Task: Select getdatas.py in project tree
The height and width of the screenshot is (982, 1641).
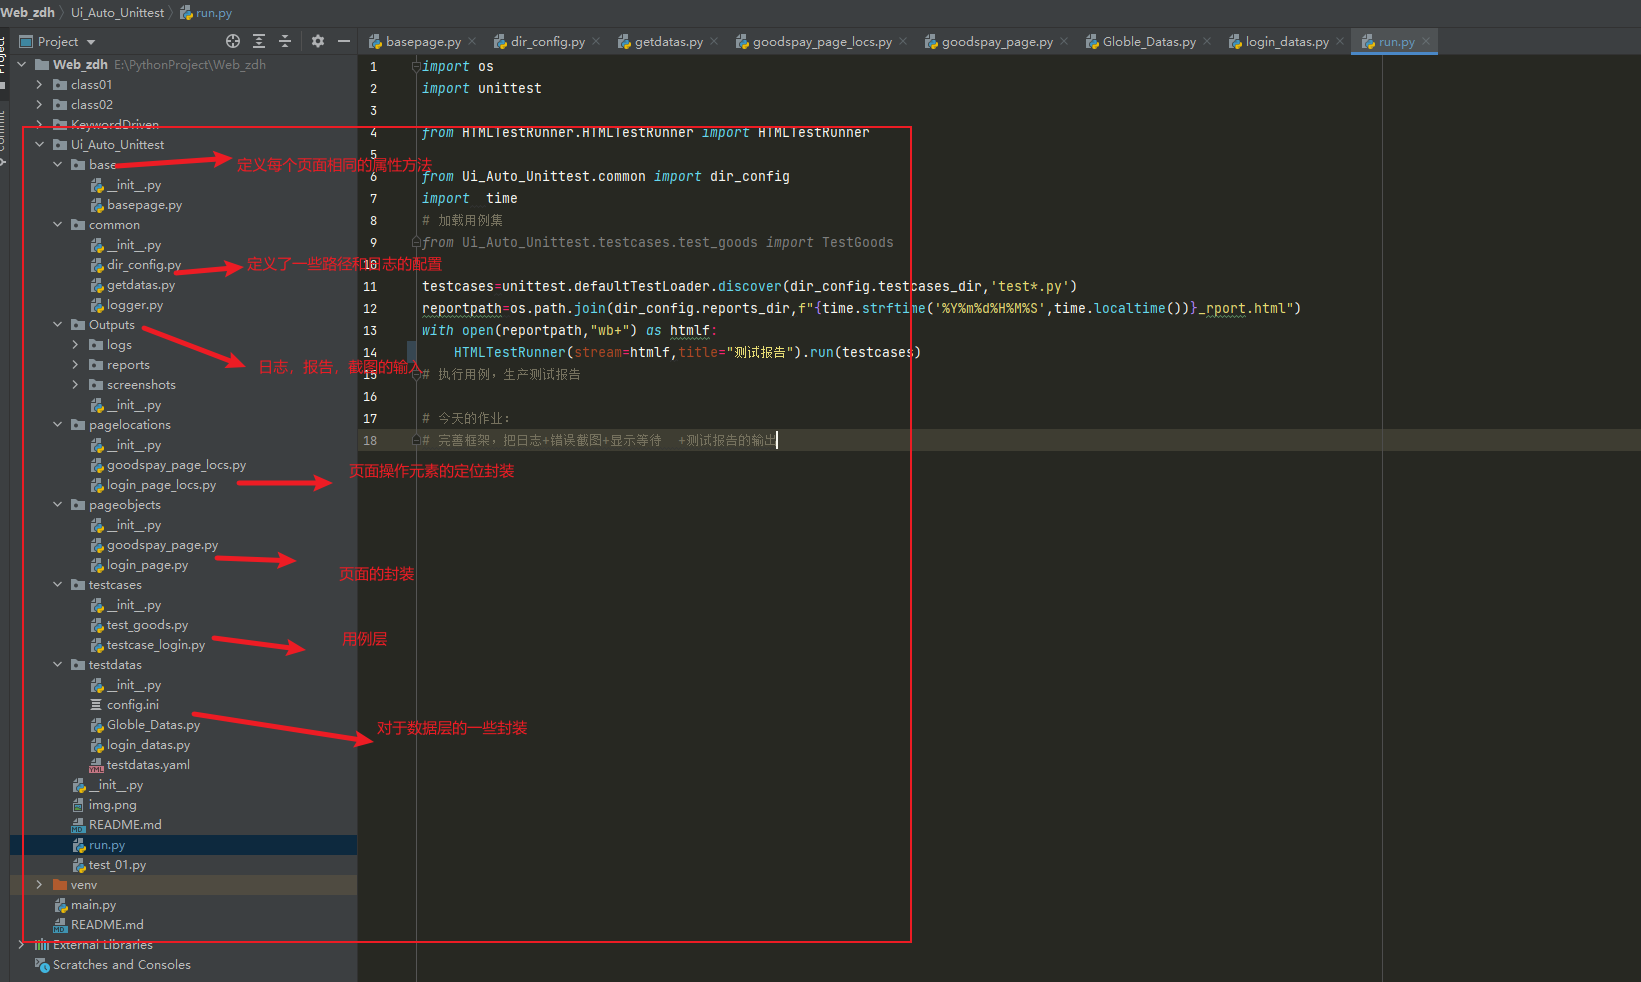Action: tap(141, 285)
